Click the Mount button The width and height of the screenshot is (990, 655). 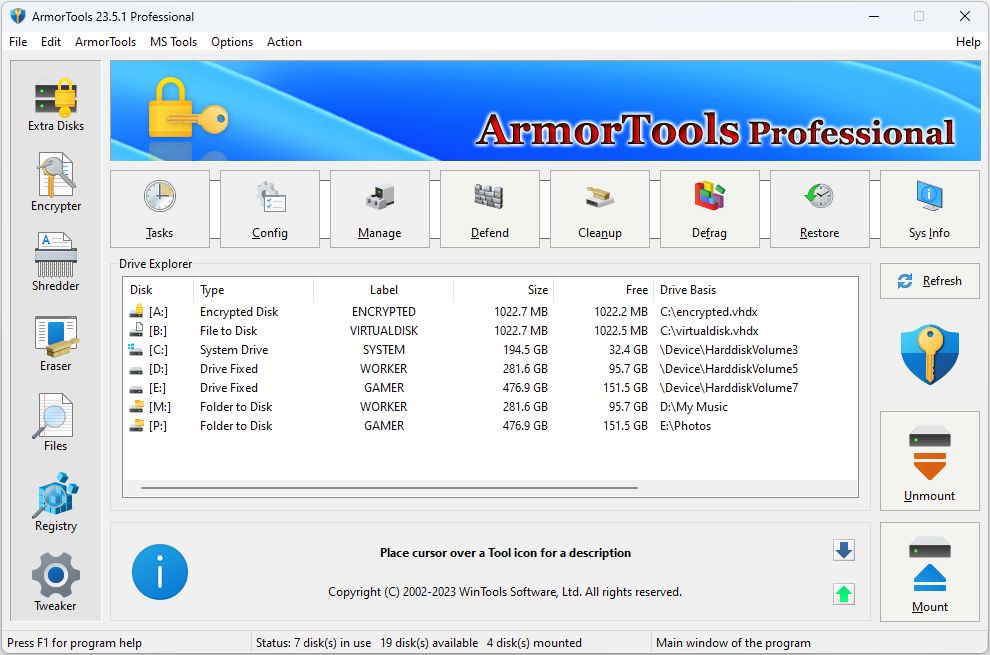click(x=929, y=572)
